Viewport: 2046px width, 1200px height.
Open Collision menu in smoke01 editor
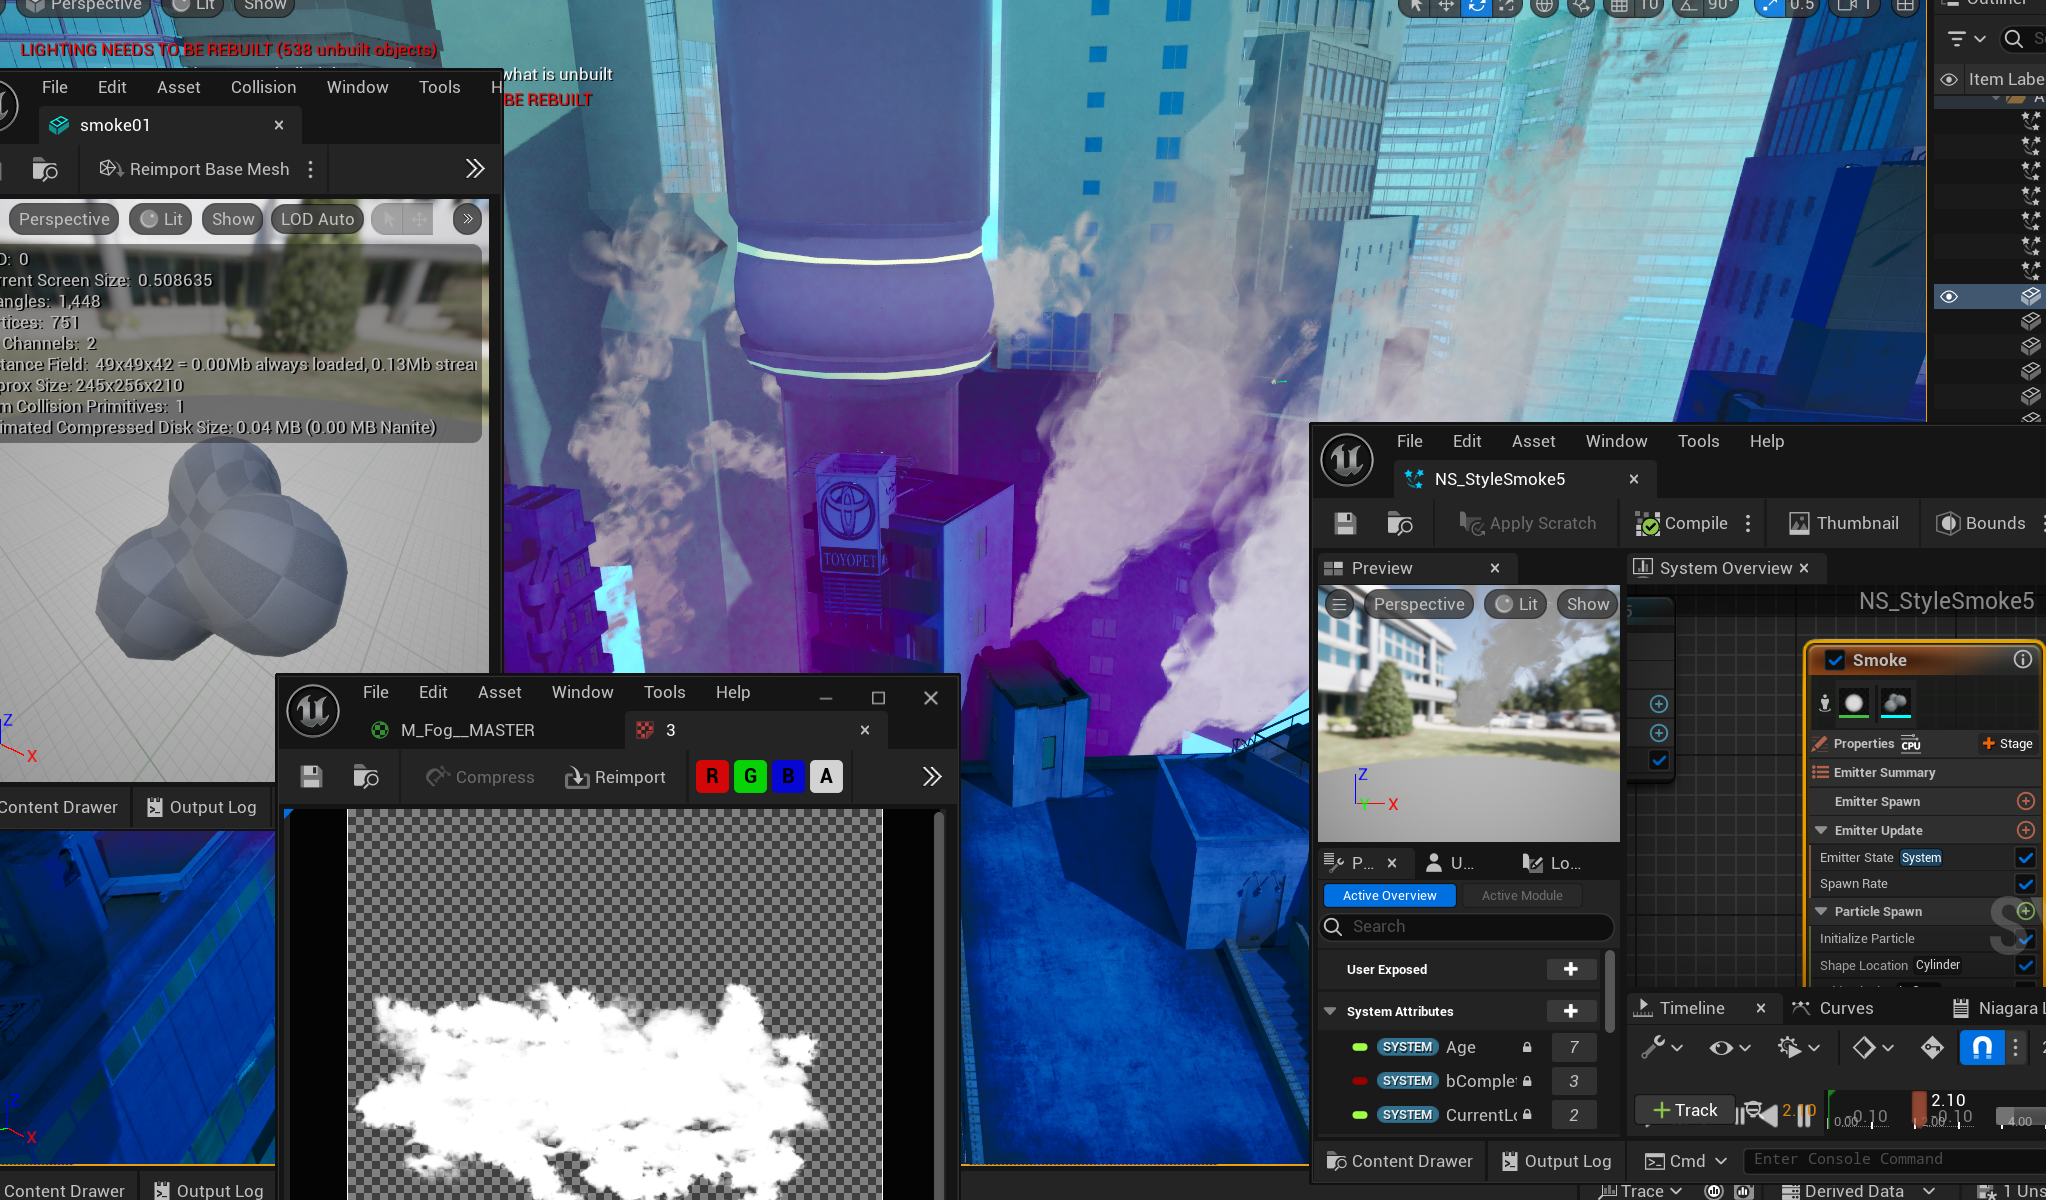pos(263,87)
